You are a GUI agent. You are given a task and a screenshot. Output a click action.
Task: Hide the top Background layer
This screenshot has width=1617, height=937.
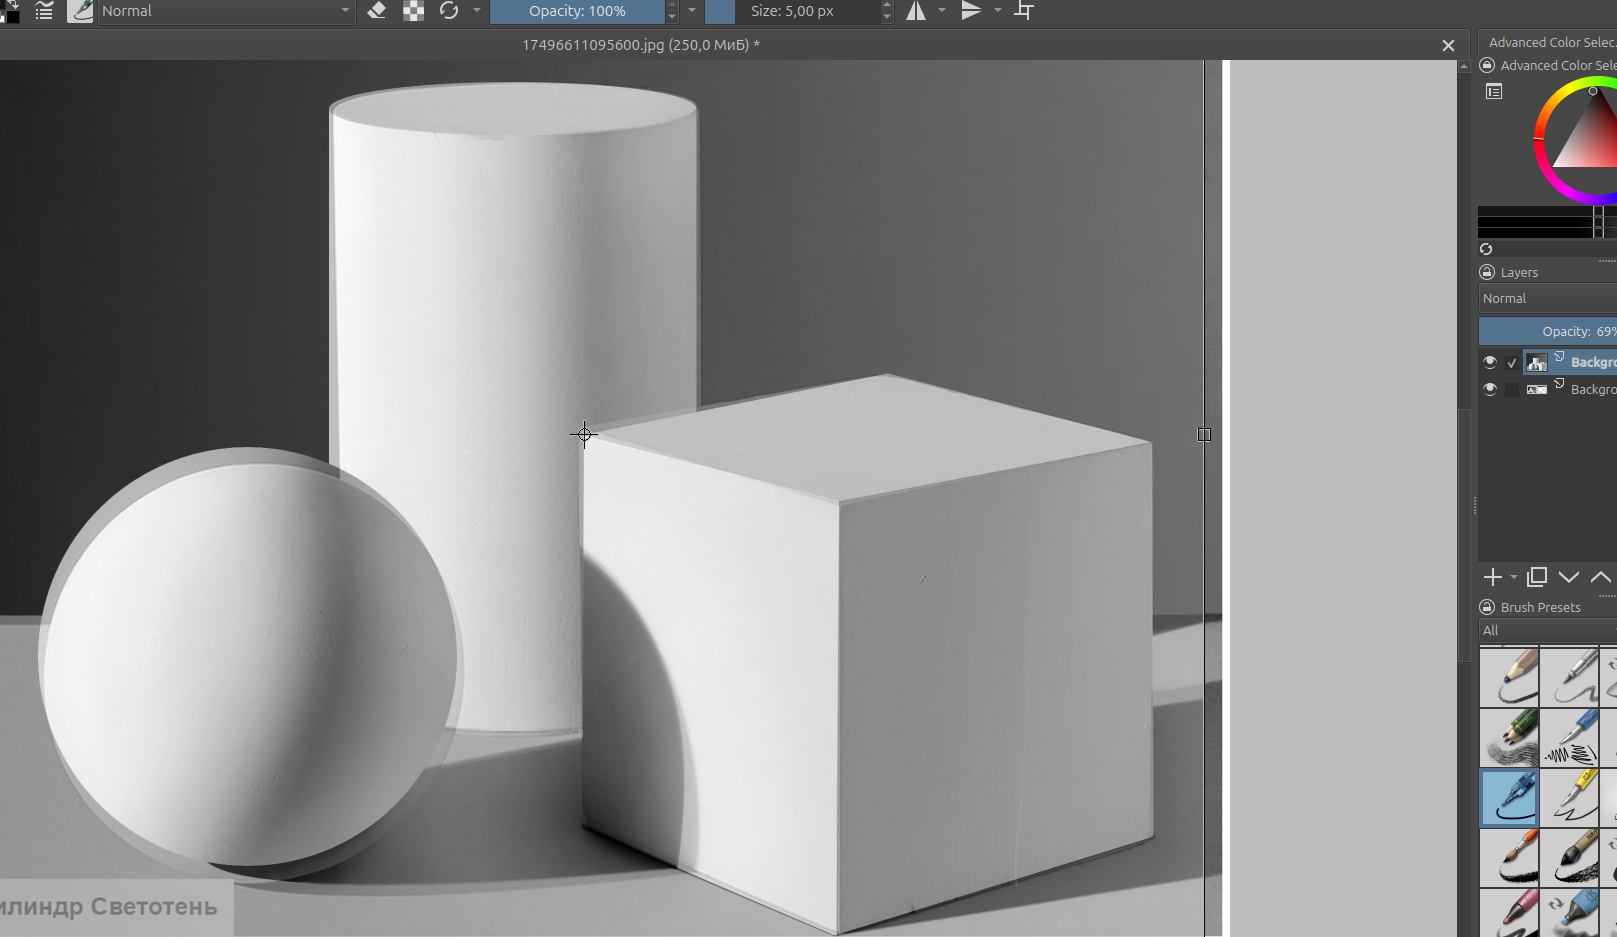(x=1490, y=362)
